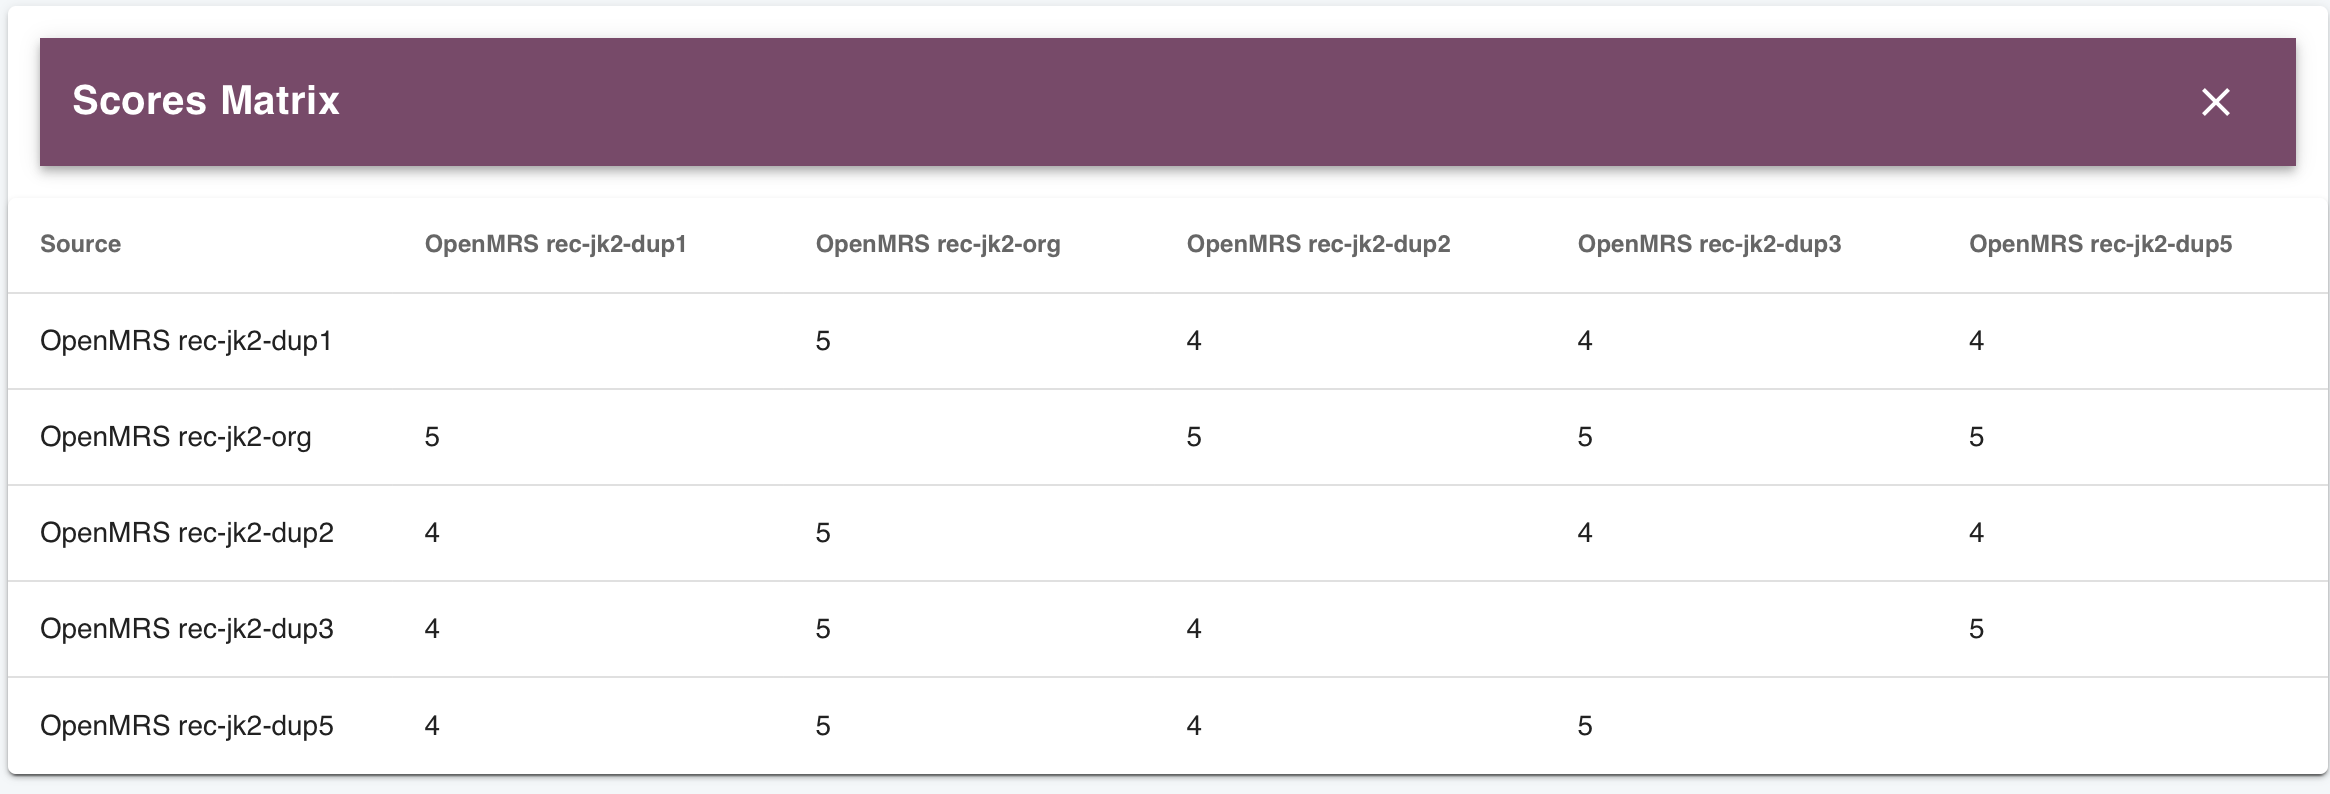Click the Scores Matrix title
The height and width of the screenshot is (794, 2330).
[206, 101]
